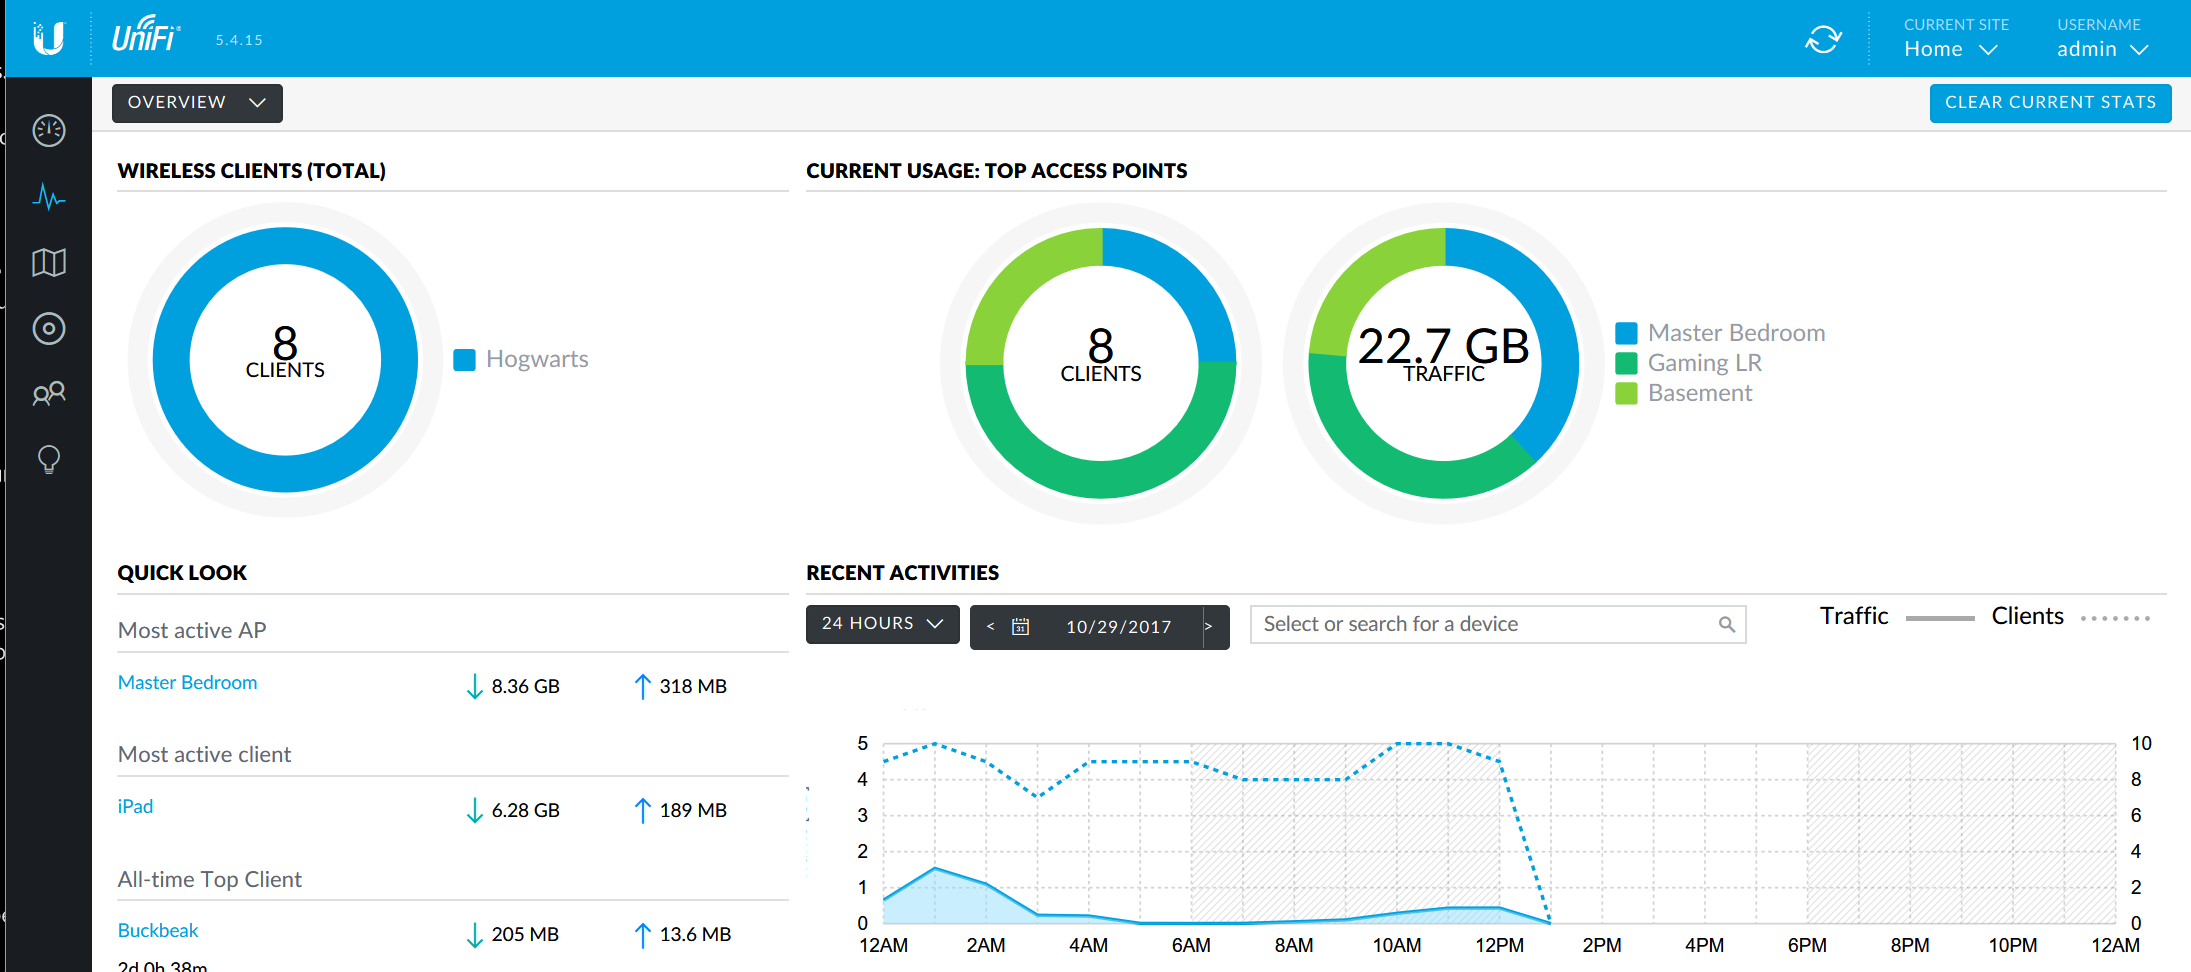
Task: Click the Ubiquiti logo icon
Action: 48,38
